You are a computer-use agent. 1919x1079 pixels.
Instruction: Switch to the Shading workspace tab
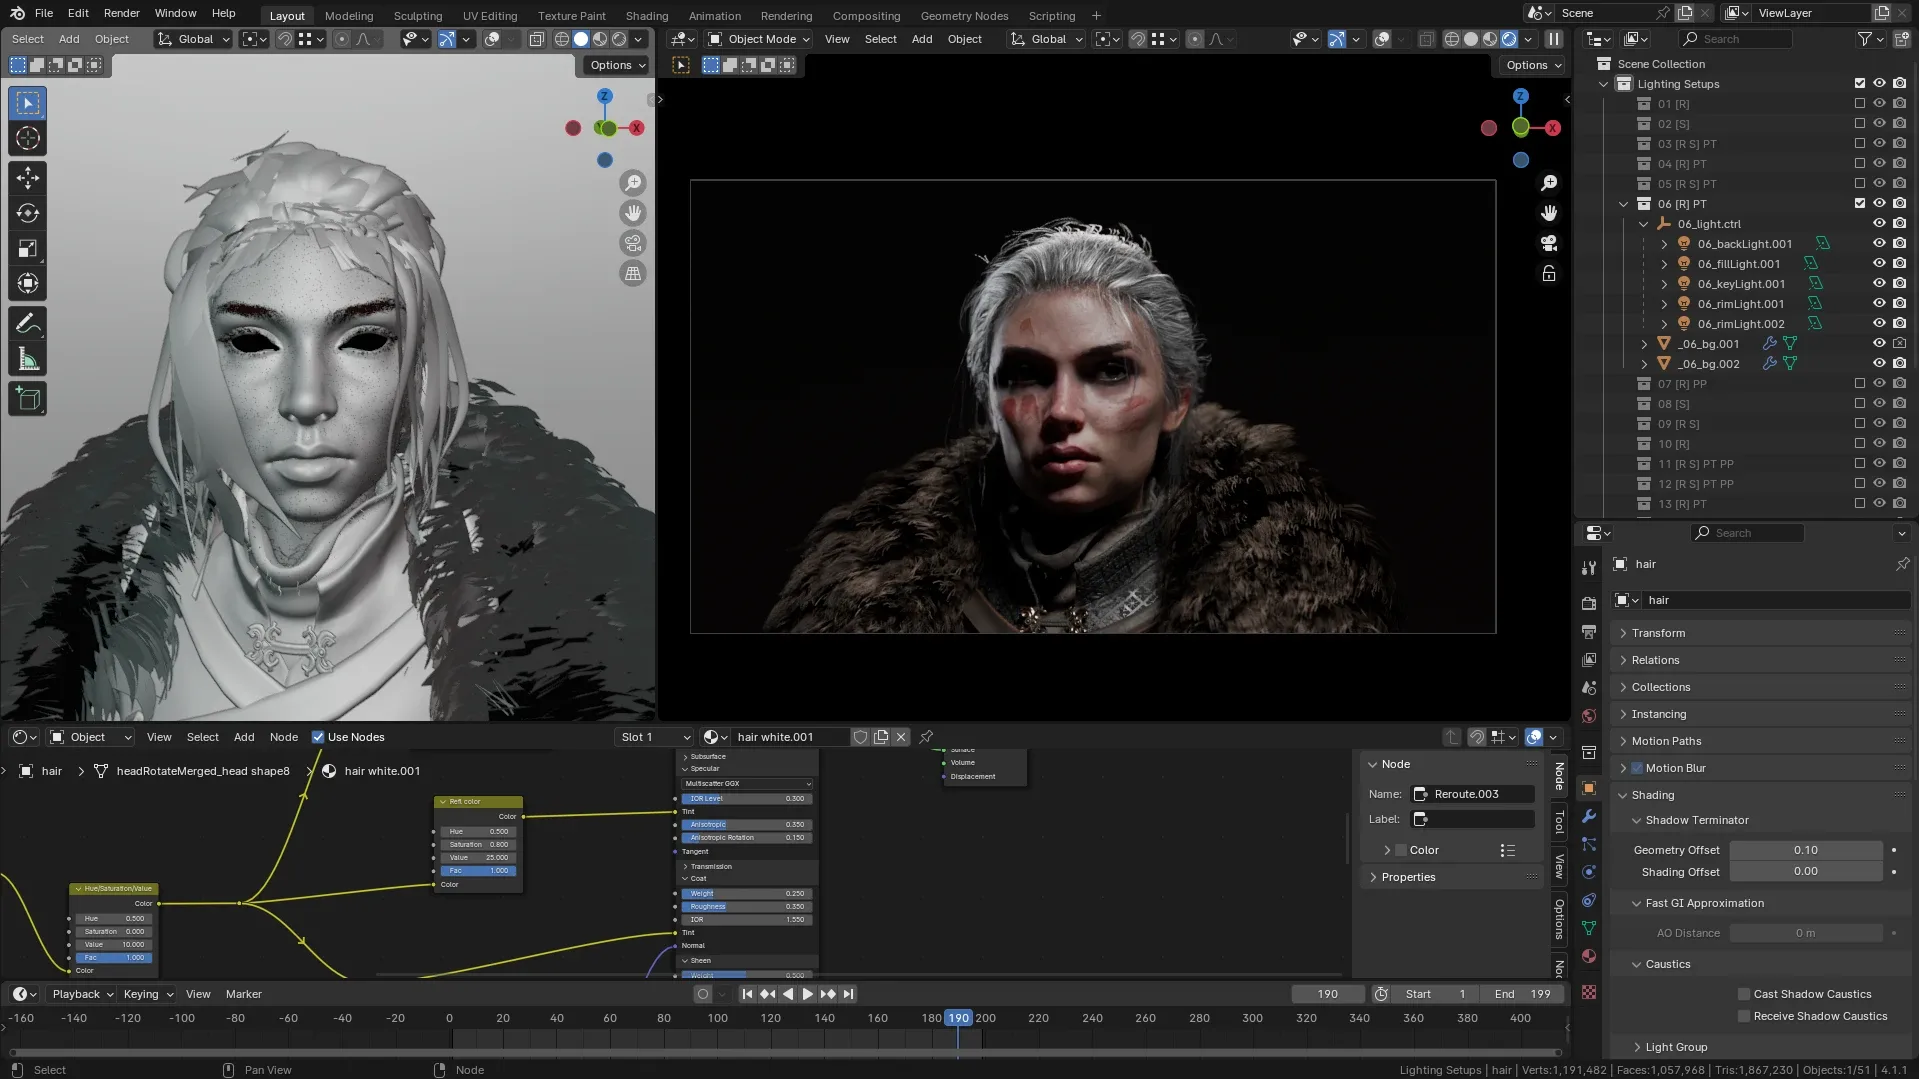646,16
